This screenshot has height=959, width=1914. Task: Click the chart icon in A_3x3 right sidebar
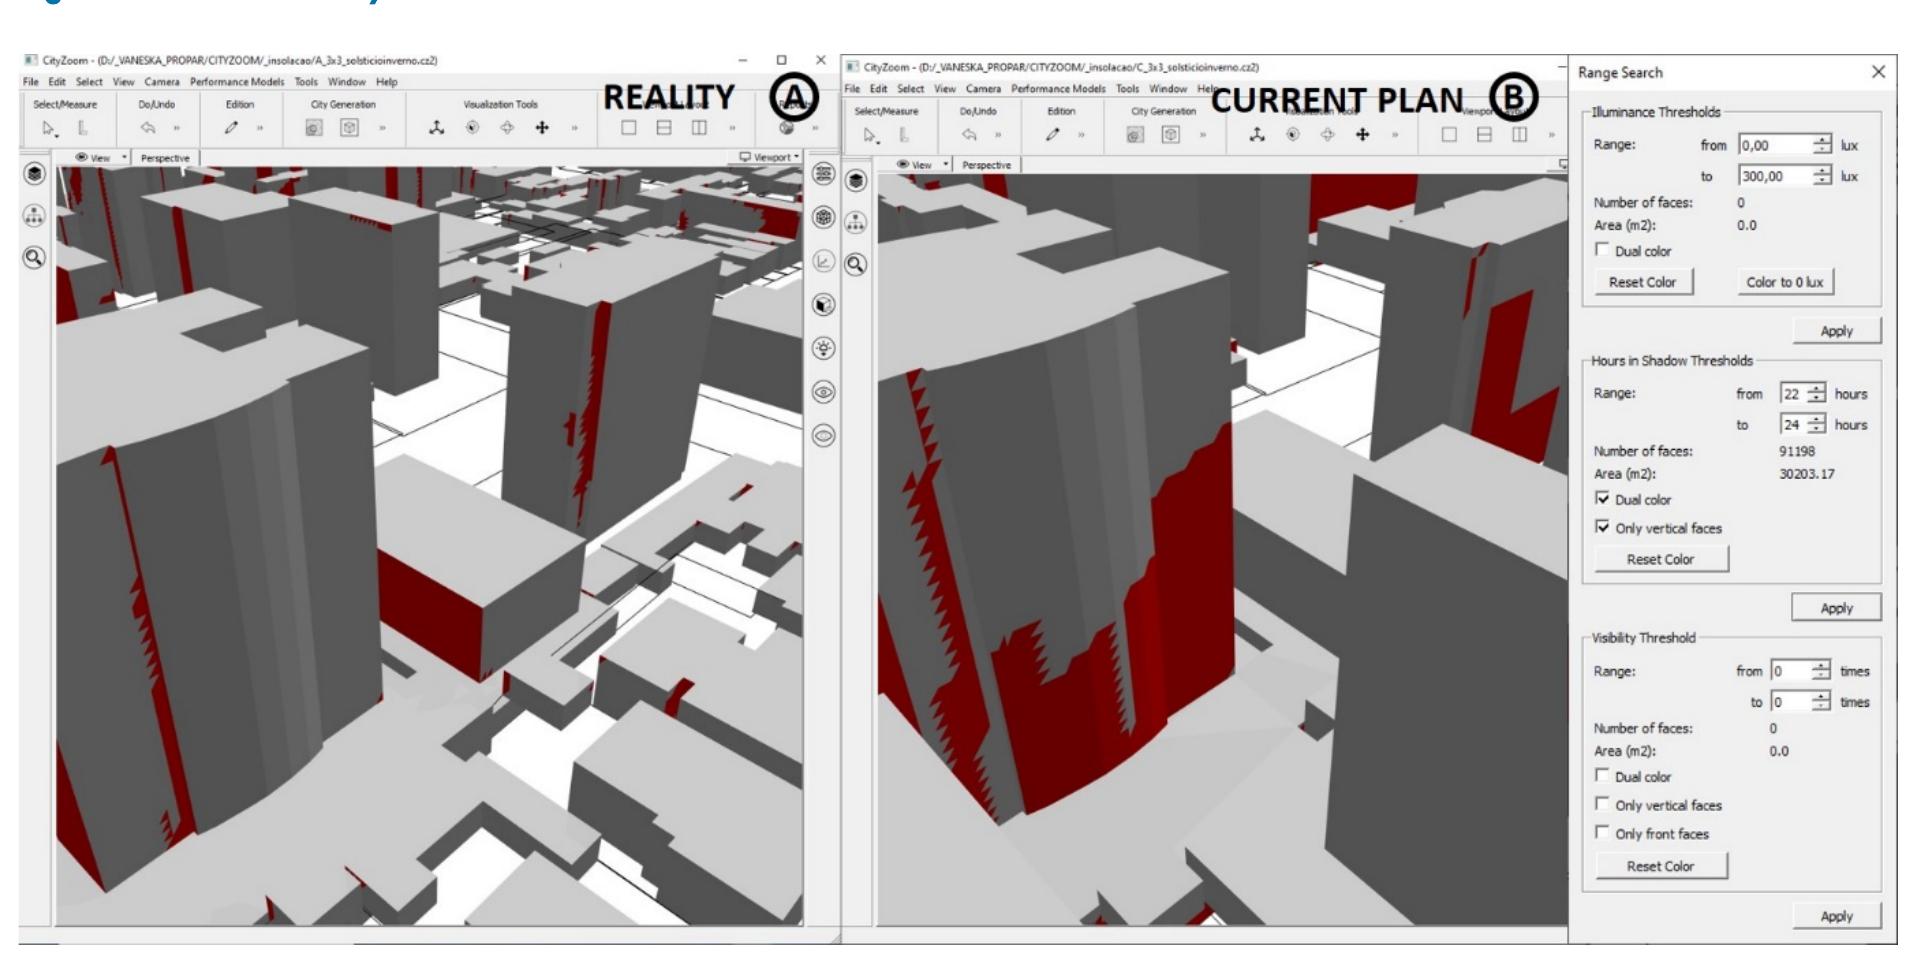(x=823, y=261)
